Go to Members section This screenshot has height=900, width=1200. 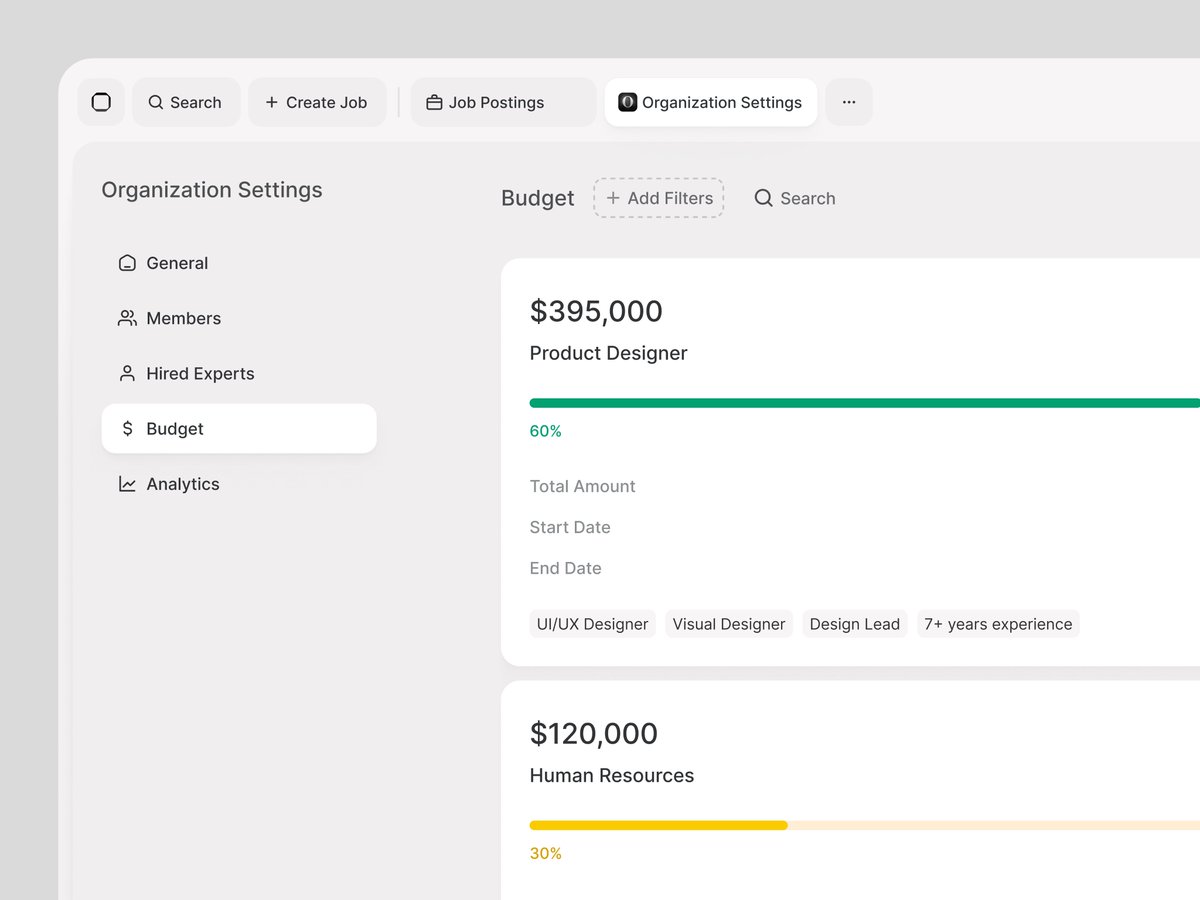click(239, 318)
